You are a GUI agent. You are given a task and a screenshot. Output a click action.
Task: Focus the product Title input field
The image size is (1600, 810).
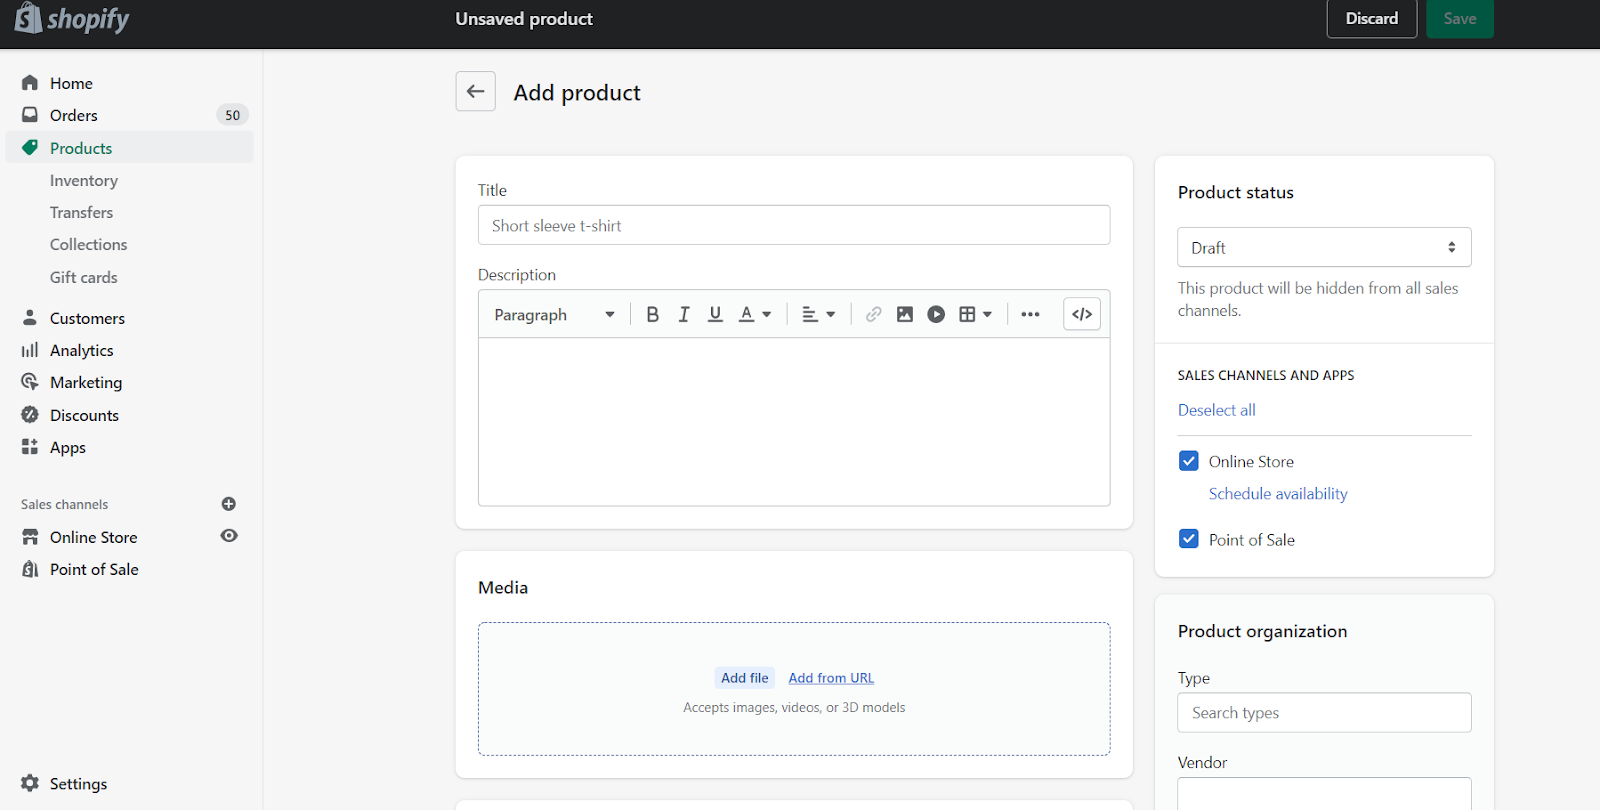(793, 226)
